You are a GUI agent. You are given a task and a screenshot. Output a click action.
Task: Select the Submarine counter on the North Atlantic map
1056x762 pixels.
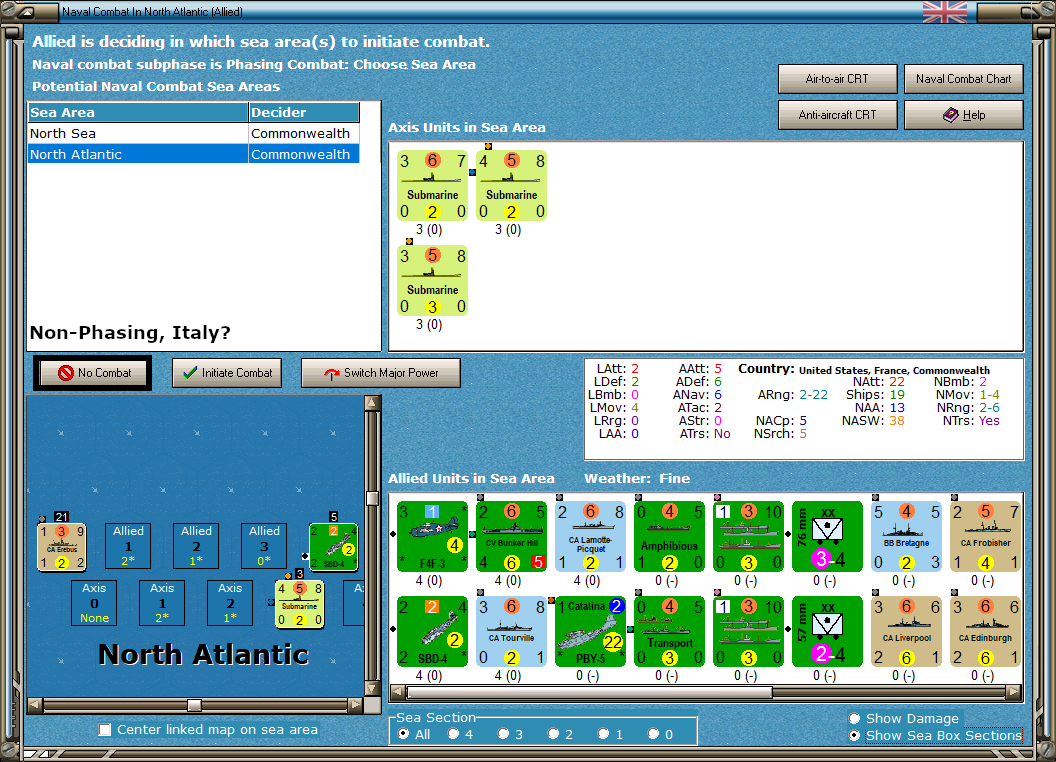pos(300,604)
